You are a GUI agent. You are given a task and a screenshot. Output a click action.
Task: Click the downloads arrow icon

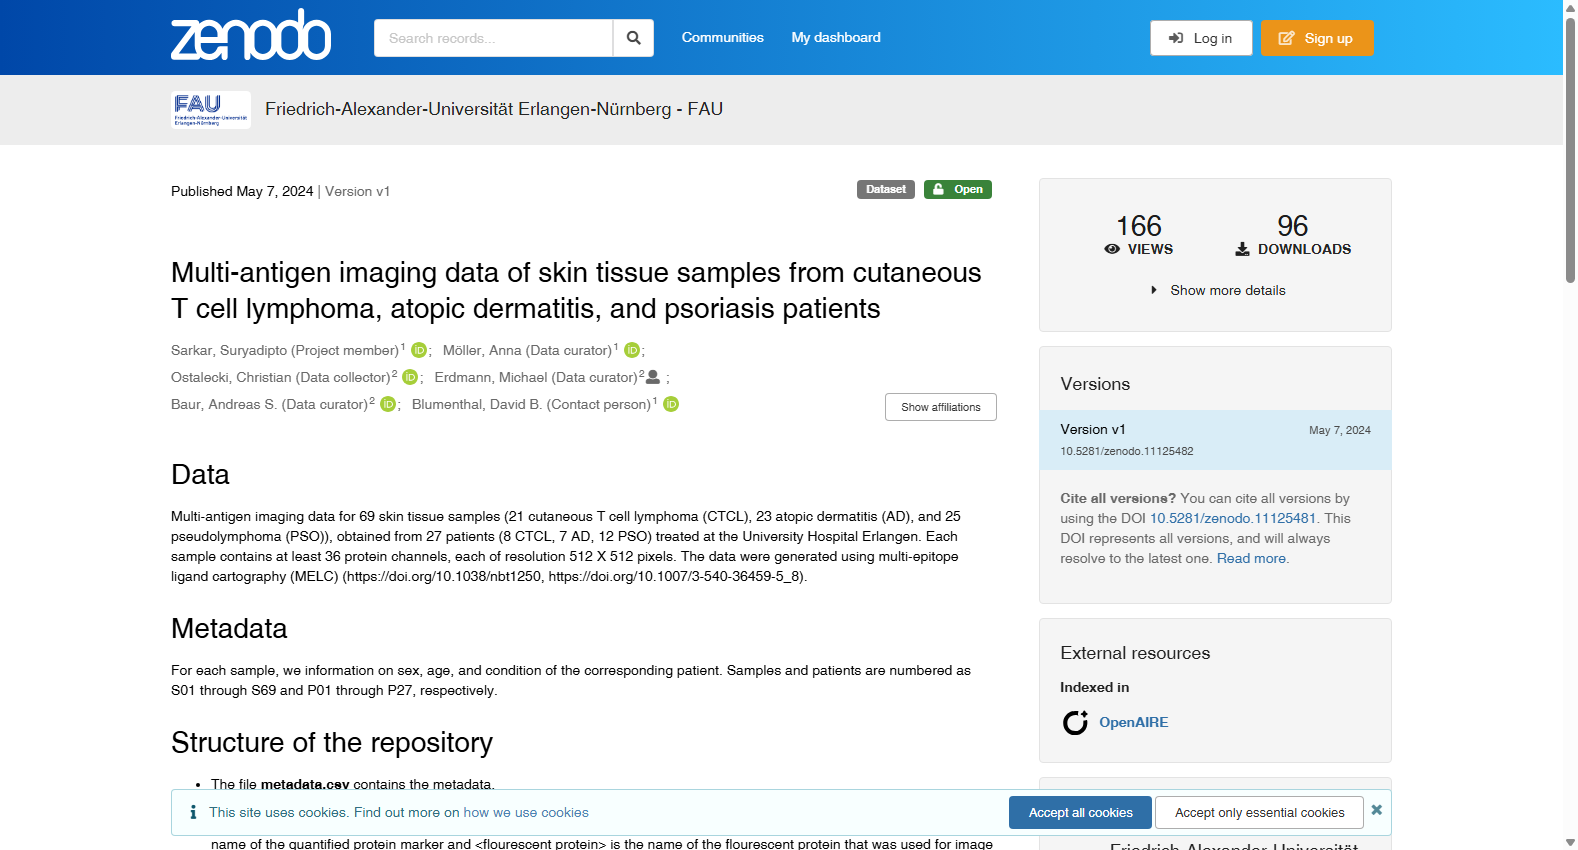[1242, 249]
